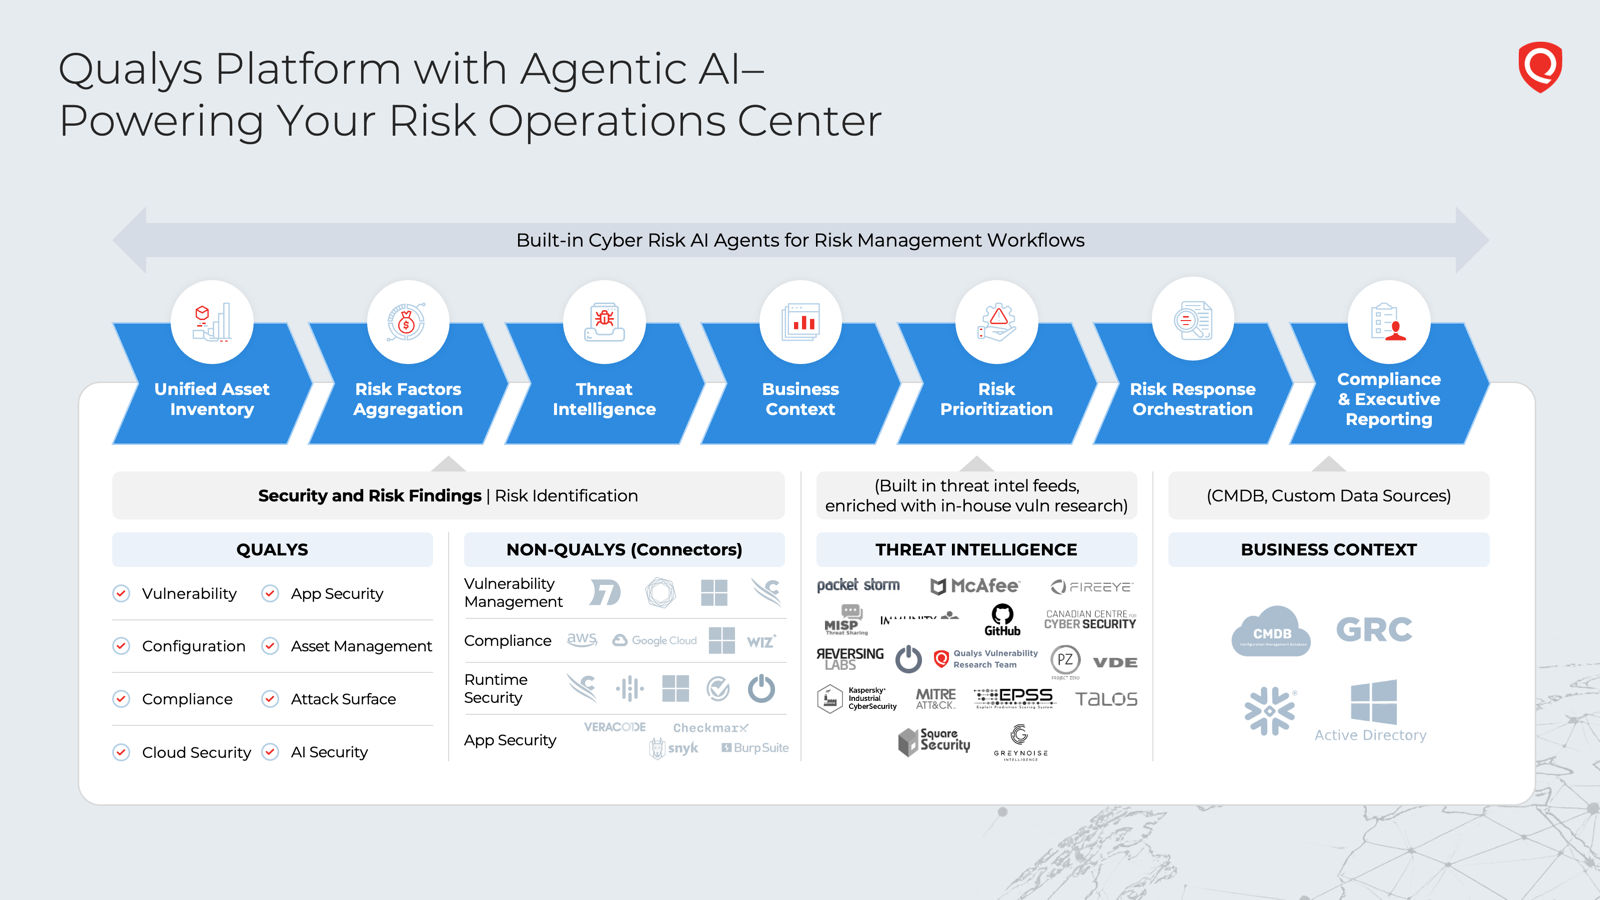Select the Unified Asset Inventory circle icon
1600x900 pixels.
click(x=212, y=322)
